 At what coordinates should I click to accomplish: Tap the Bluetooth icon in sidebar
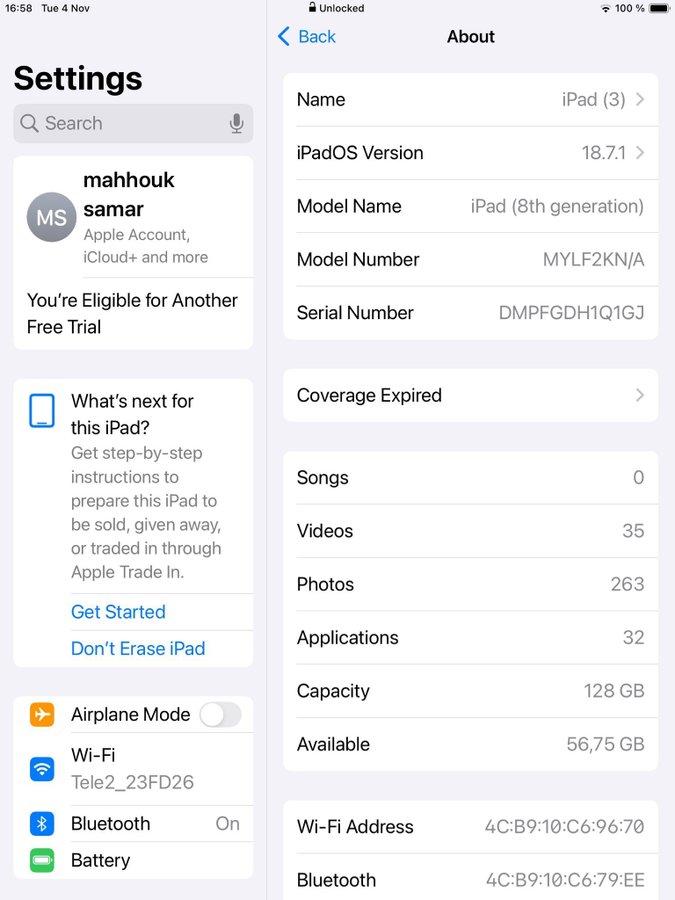coord(42,824)
